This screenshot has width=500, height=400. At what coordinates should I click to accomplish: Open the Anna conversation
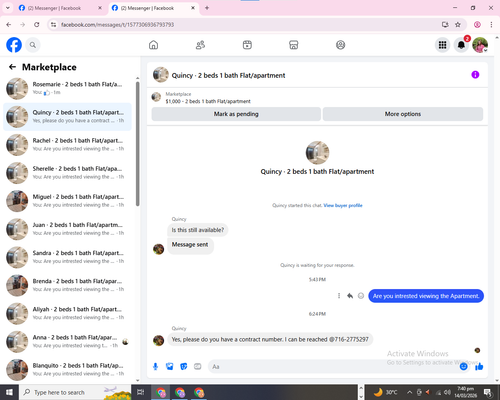click(67, 342)
